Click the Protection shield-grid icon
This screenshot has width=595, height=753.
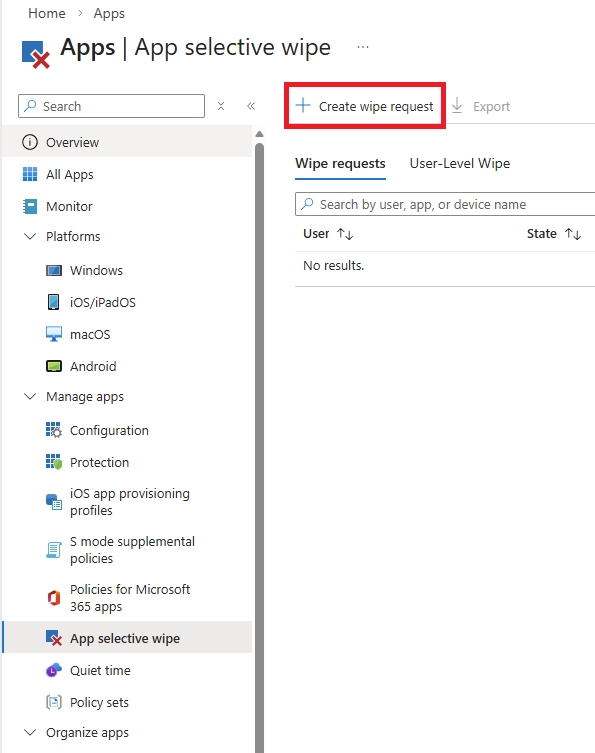pyautogui.click(x=54, y=462)
